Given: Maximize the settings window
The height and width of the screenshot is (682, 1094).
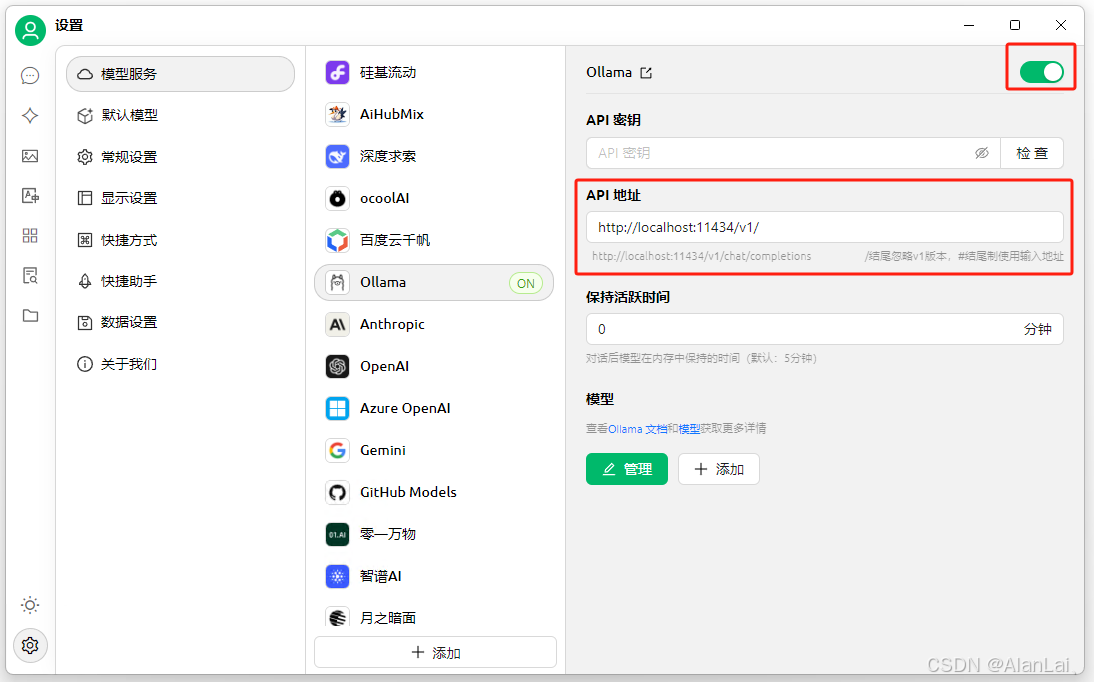Looking at the screenshot, I should (1014, 25).
